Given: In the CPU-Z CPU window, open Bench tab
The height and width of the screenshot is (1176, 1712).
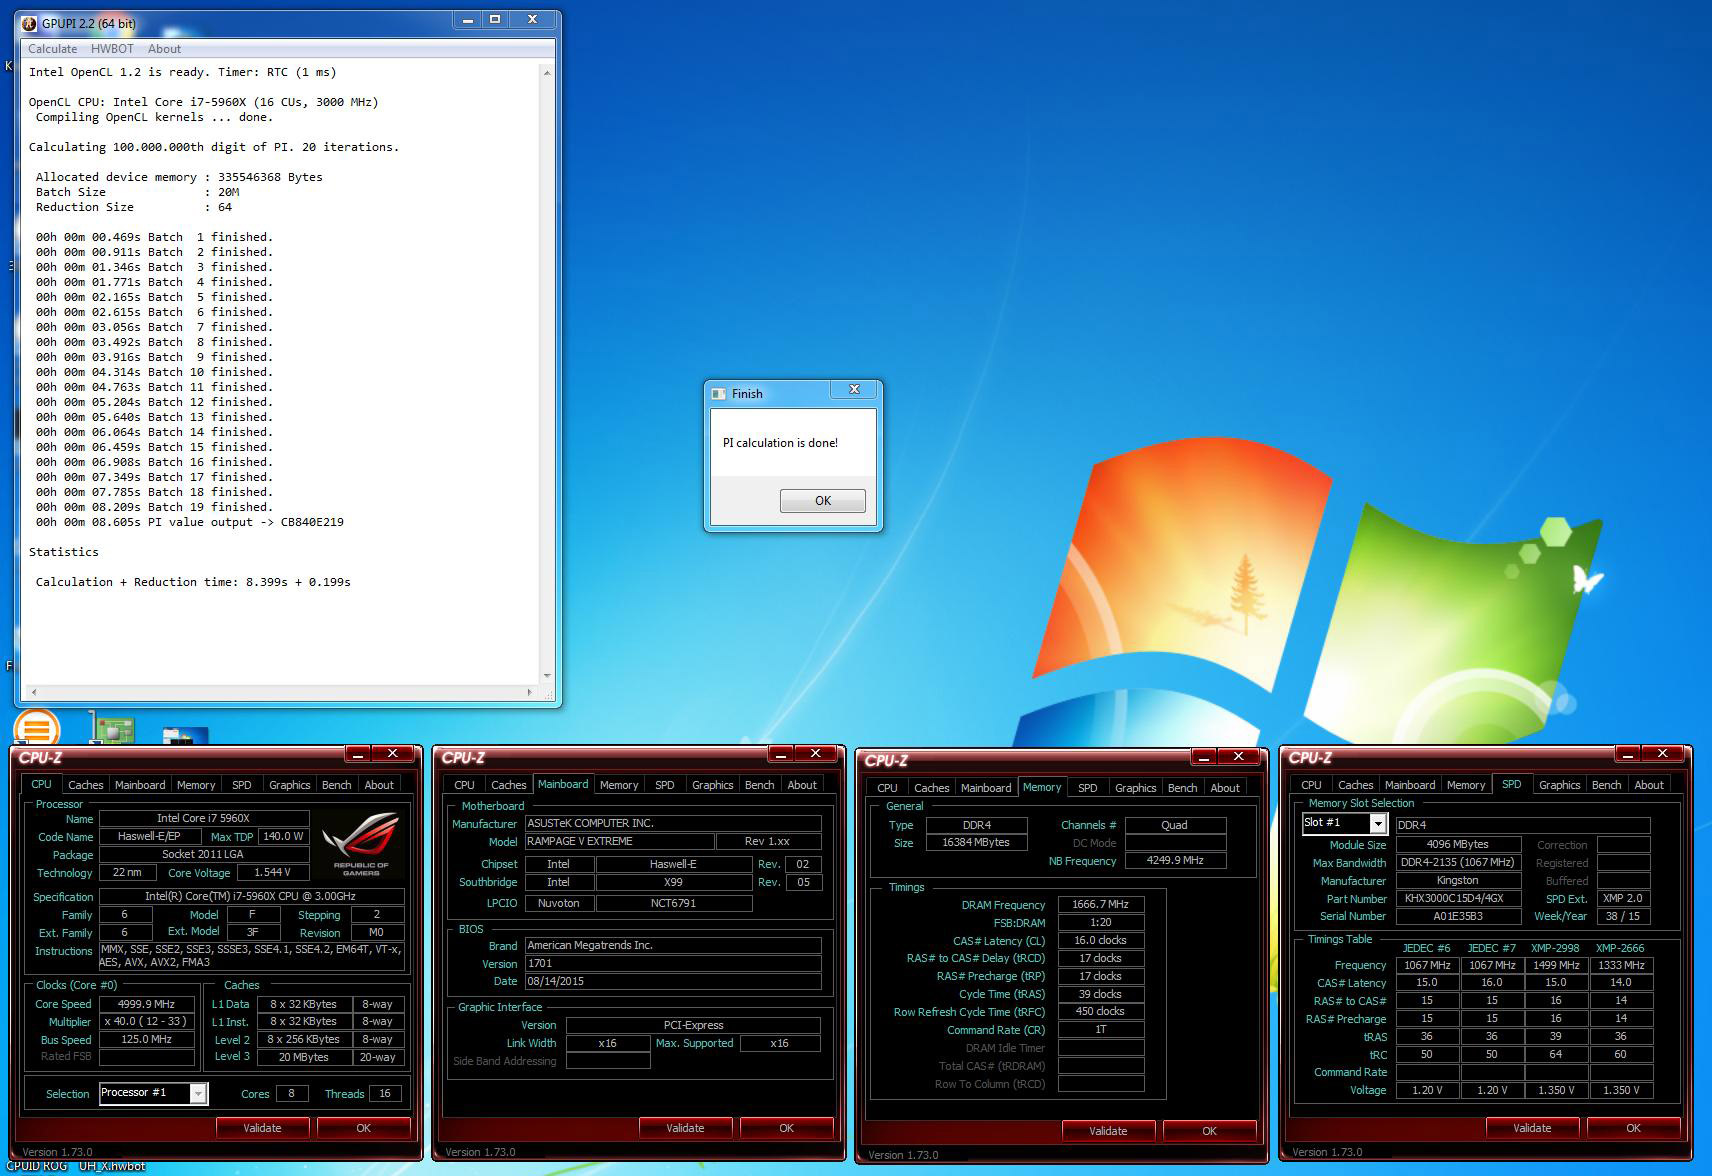Looking at the screenshot, I should pos(336,785).
